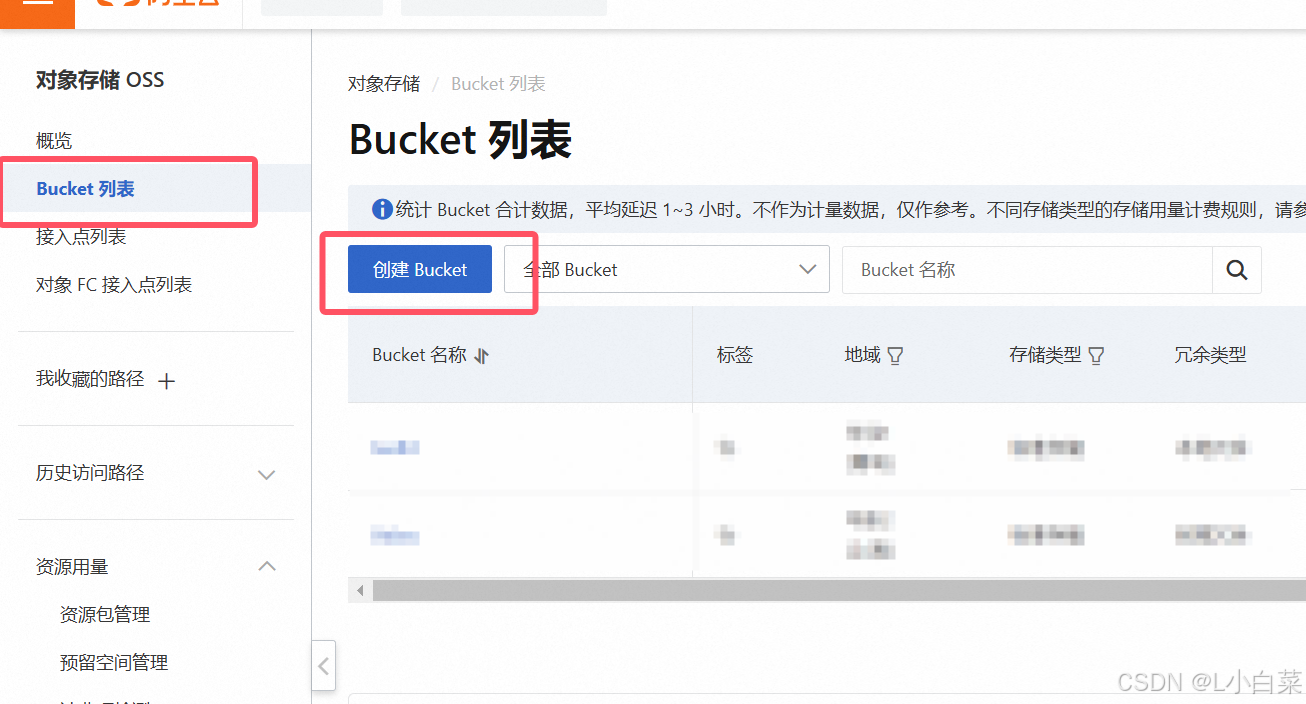Click the info icon in the notice banner
Screen dimensions: 1306x704
coord(382,209)
